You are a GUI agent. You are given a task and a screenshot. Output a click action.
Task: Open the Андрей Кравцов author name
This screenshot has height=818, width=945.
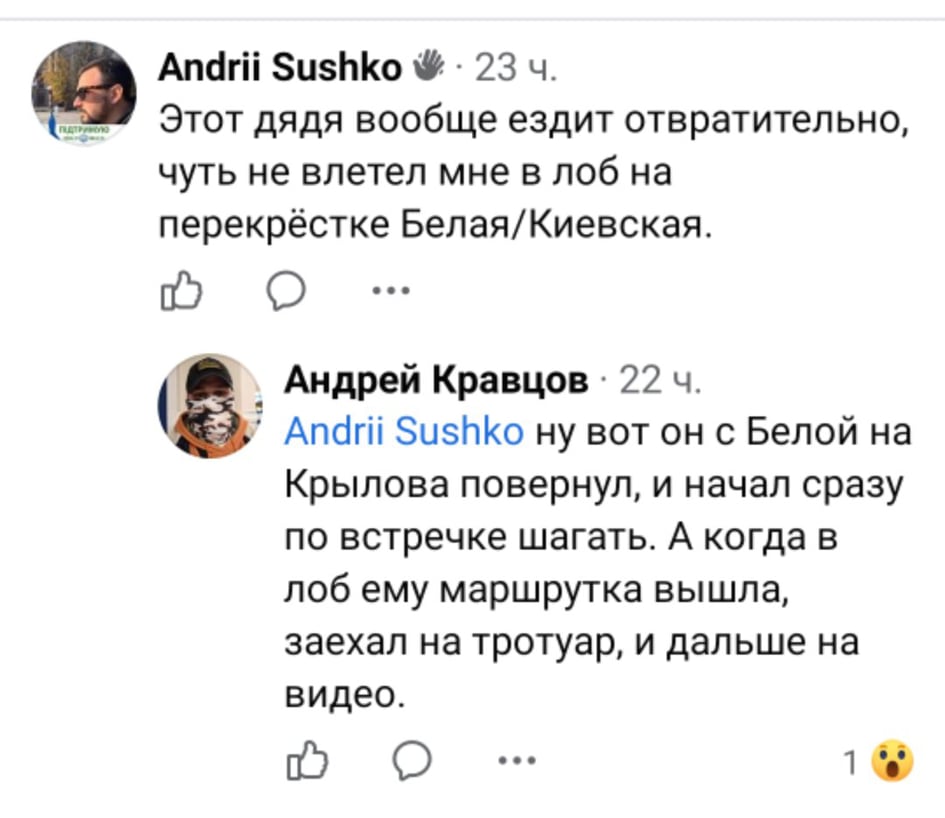(x=437, y=380)
